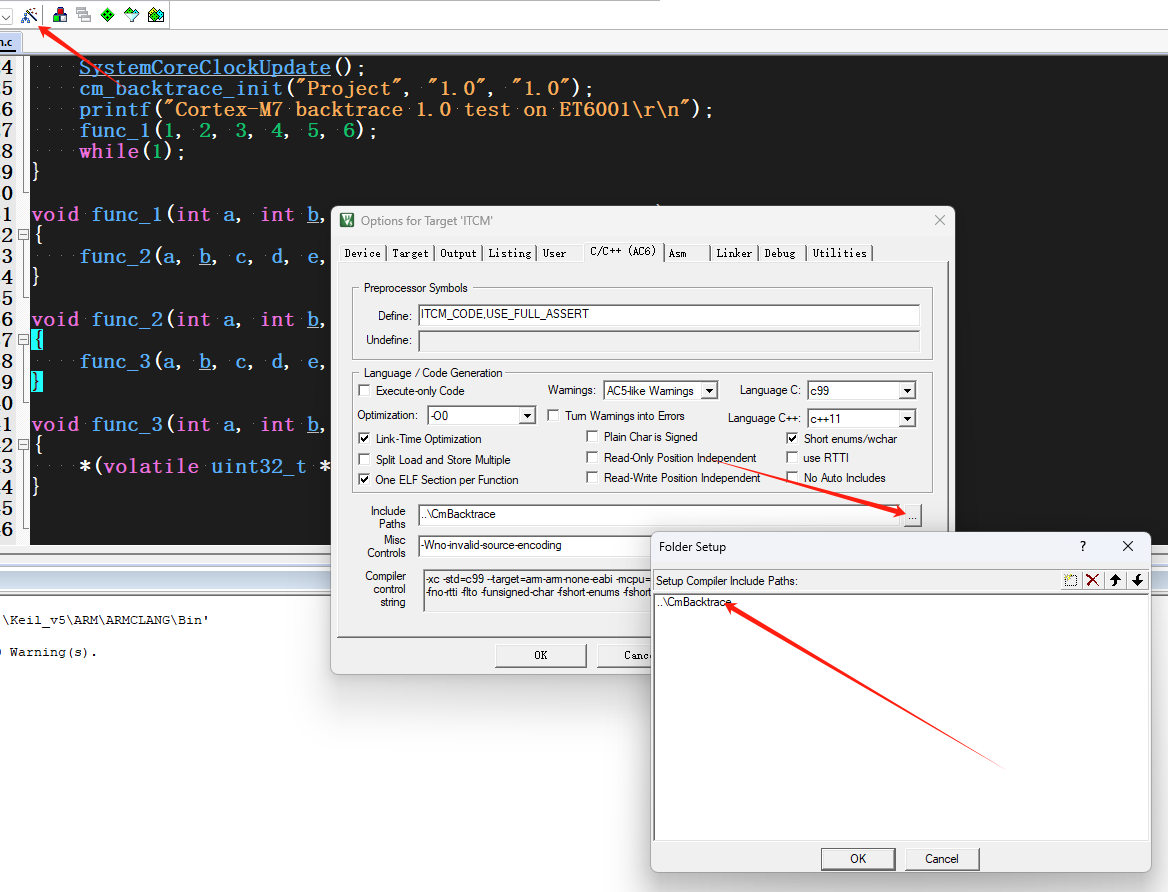The image size is (1168, 892).
Task: Click cm_backtrace_init call in editor
Action: coord(181,89)
